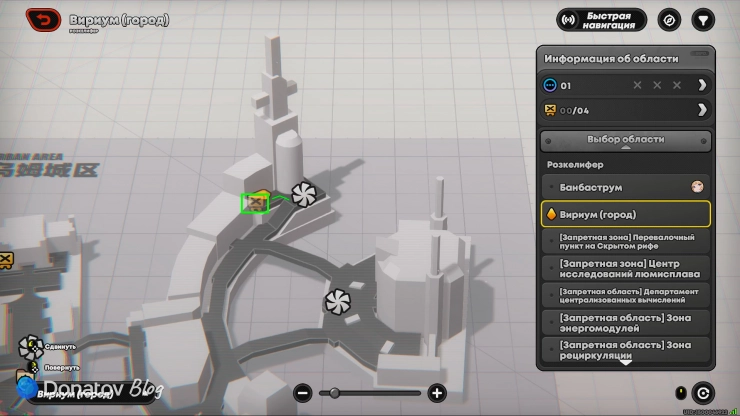Click the chest marker at the left edge
The width and height of the screenshot is (740, 416).
click(x=6, y=260)
